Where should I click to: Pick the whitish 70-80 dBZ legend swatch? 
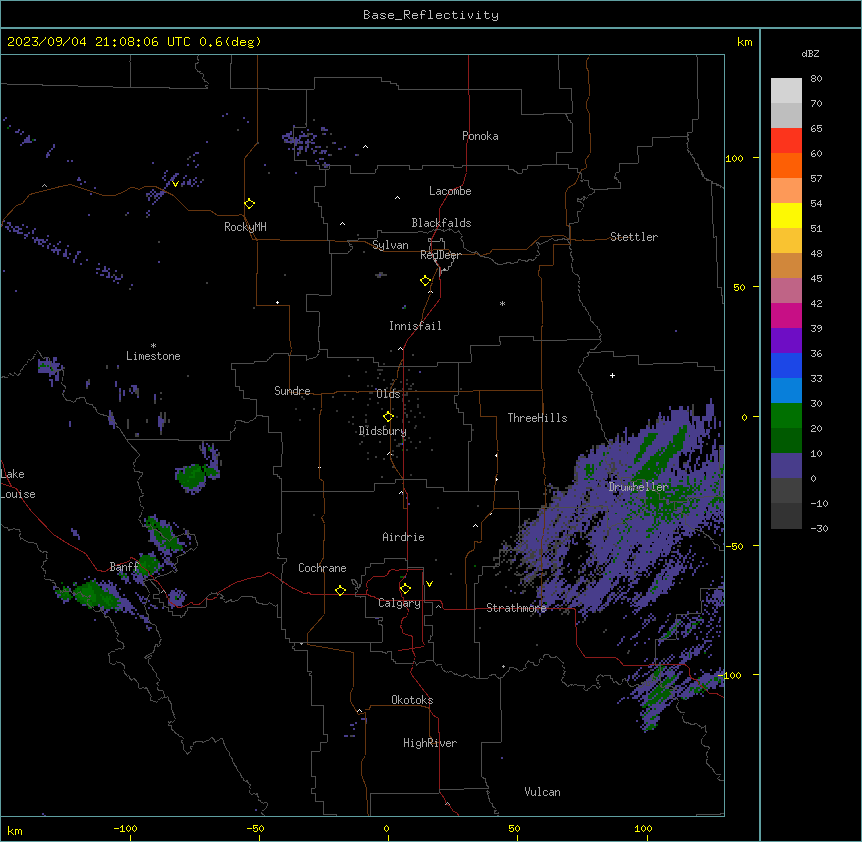coord(786,91)
